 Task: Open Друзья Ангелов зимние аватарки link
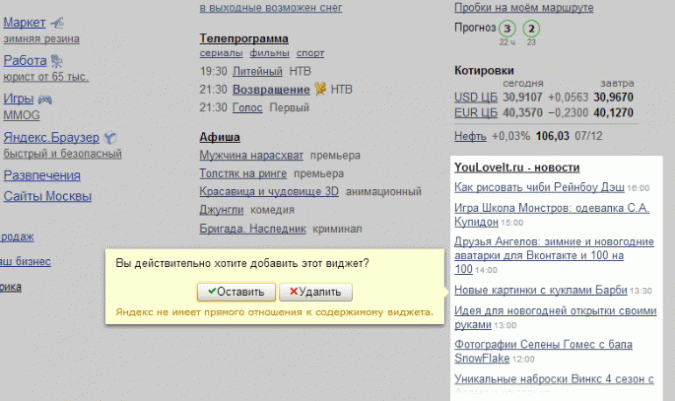[554, 256]
